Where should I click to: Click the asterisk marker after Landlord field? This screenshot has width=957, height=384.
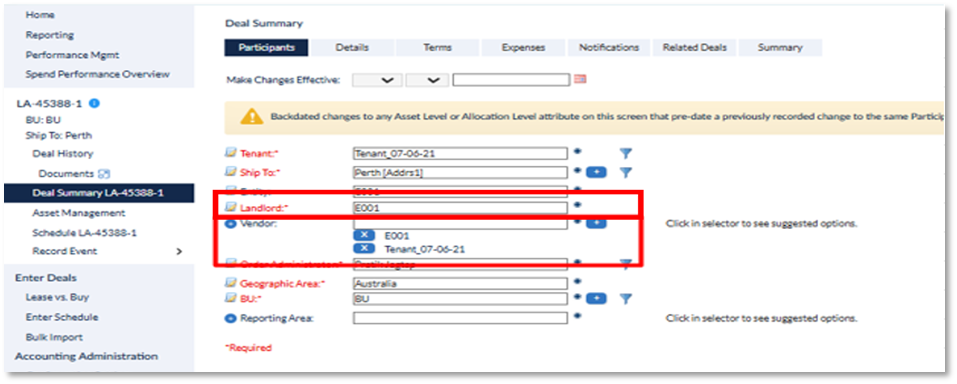577,206
